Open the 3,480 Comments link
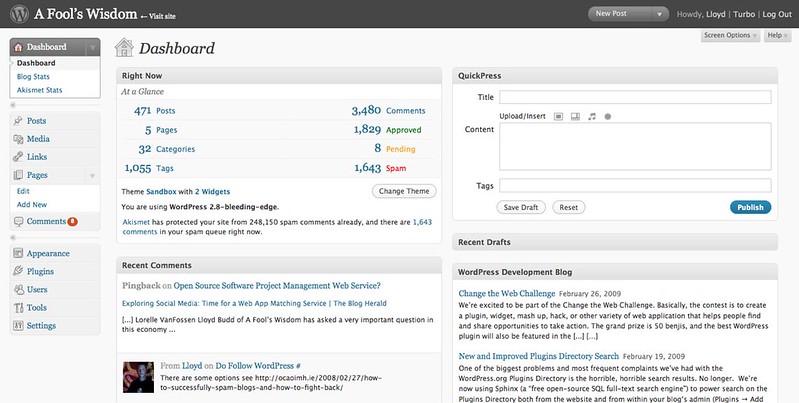This screenshot has width=799, height=403. tap(388, 111)
